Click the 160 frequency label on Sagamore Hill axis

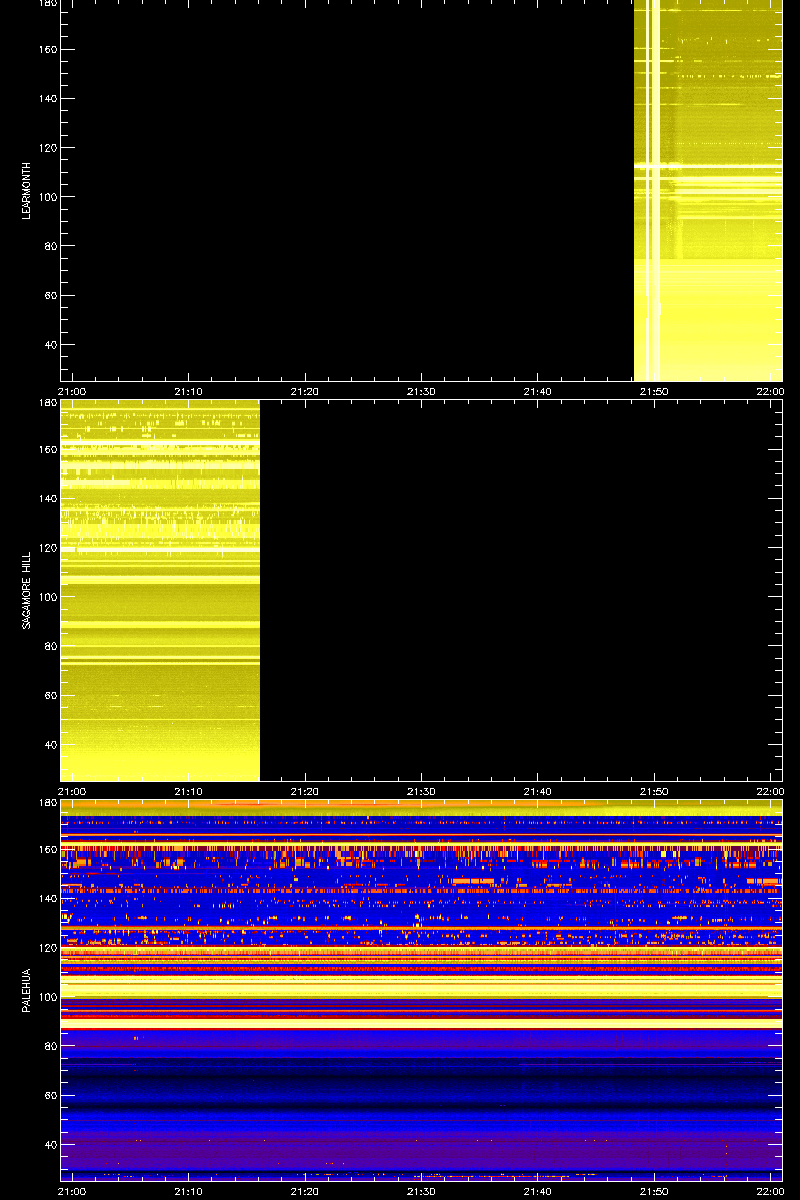47,450
